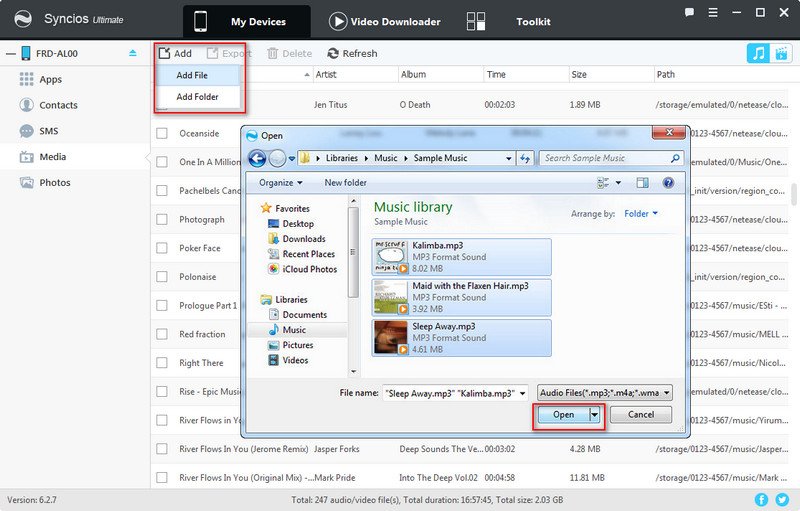Image resolution: width=800 pixels, height=511 pixels.
Task: Click the back arrow in Open dialog
Action: coord(257,159)
